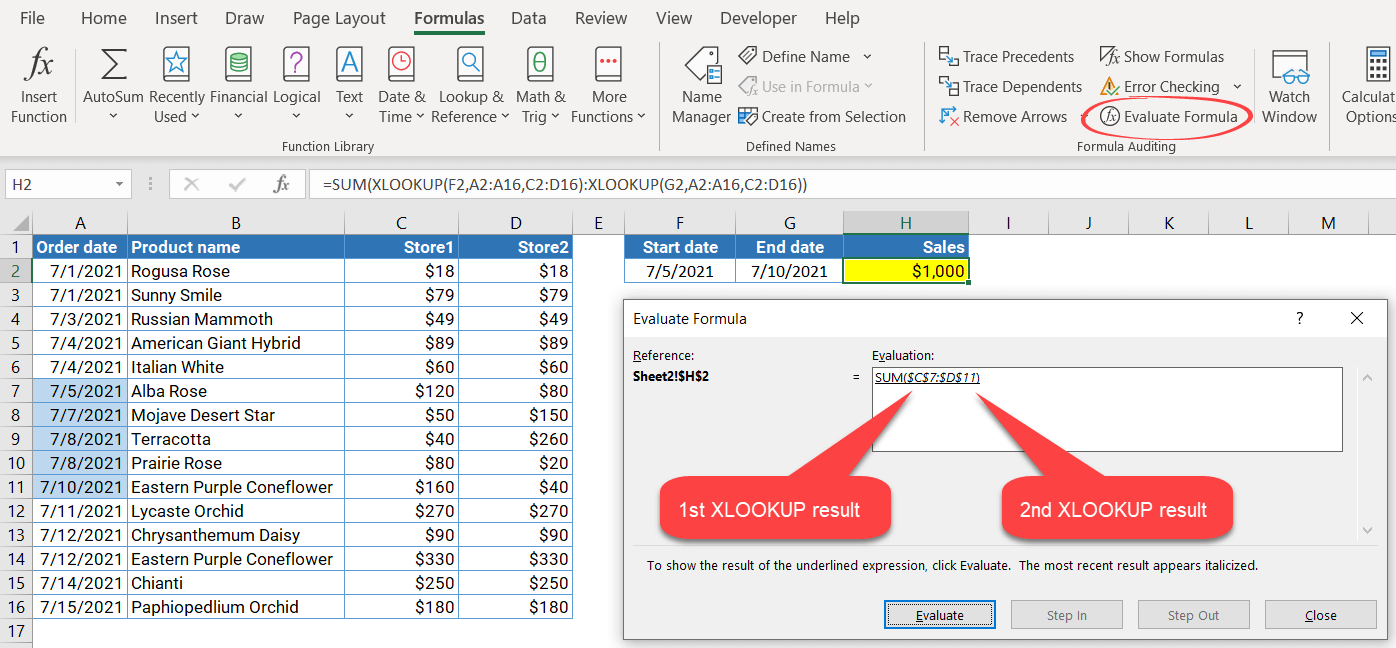Toggle Show Formulas

[x=1161, y=56]
